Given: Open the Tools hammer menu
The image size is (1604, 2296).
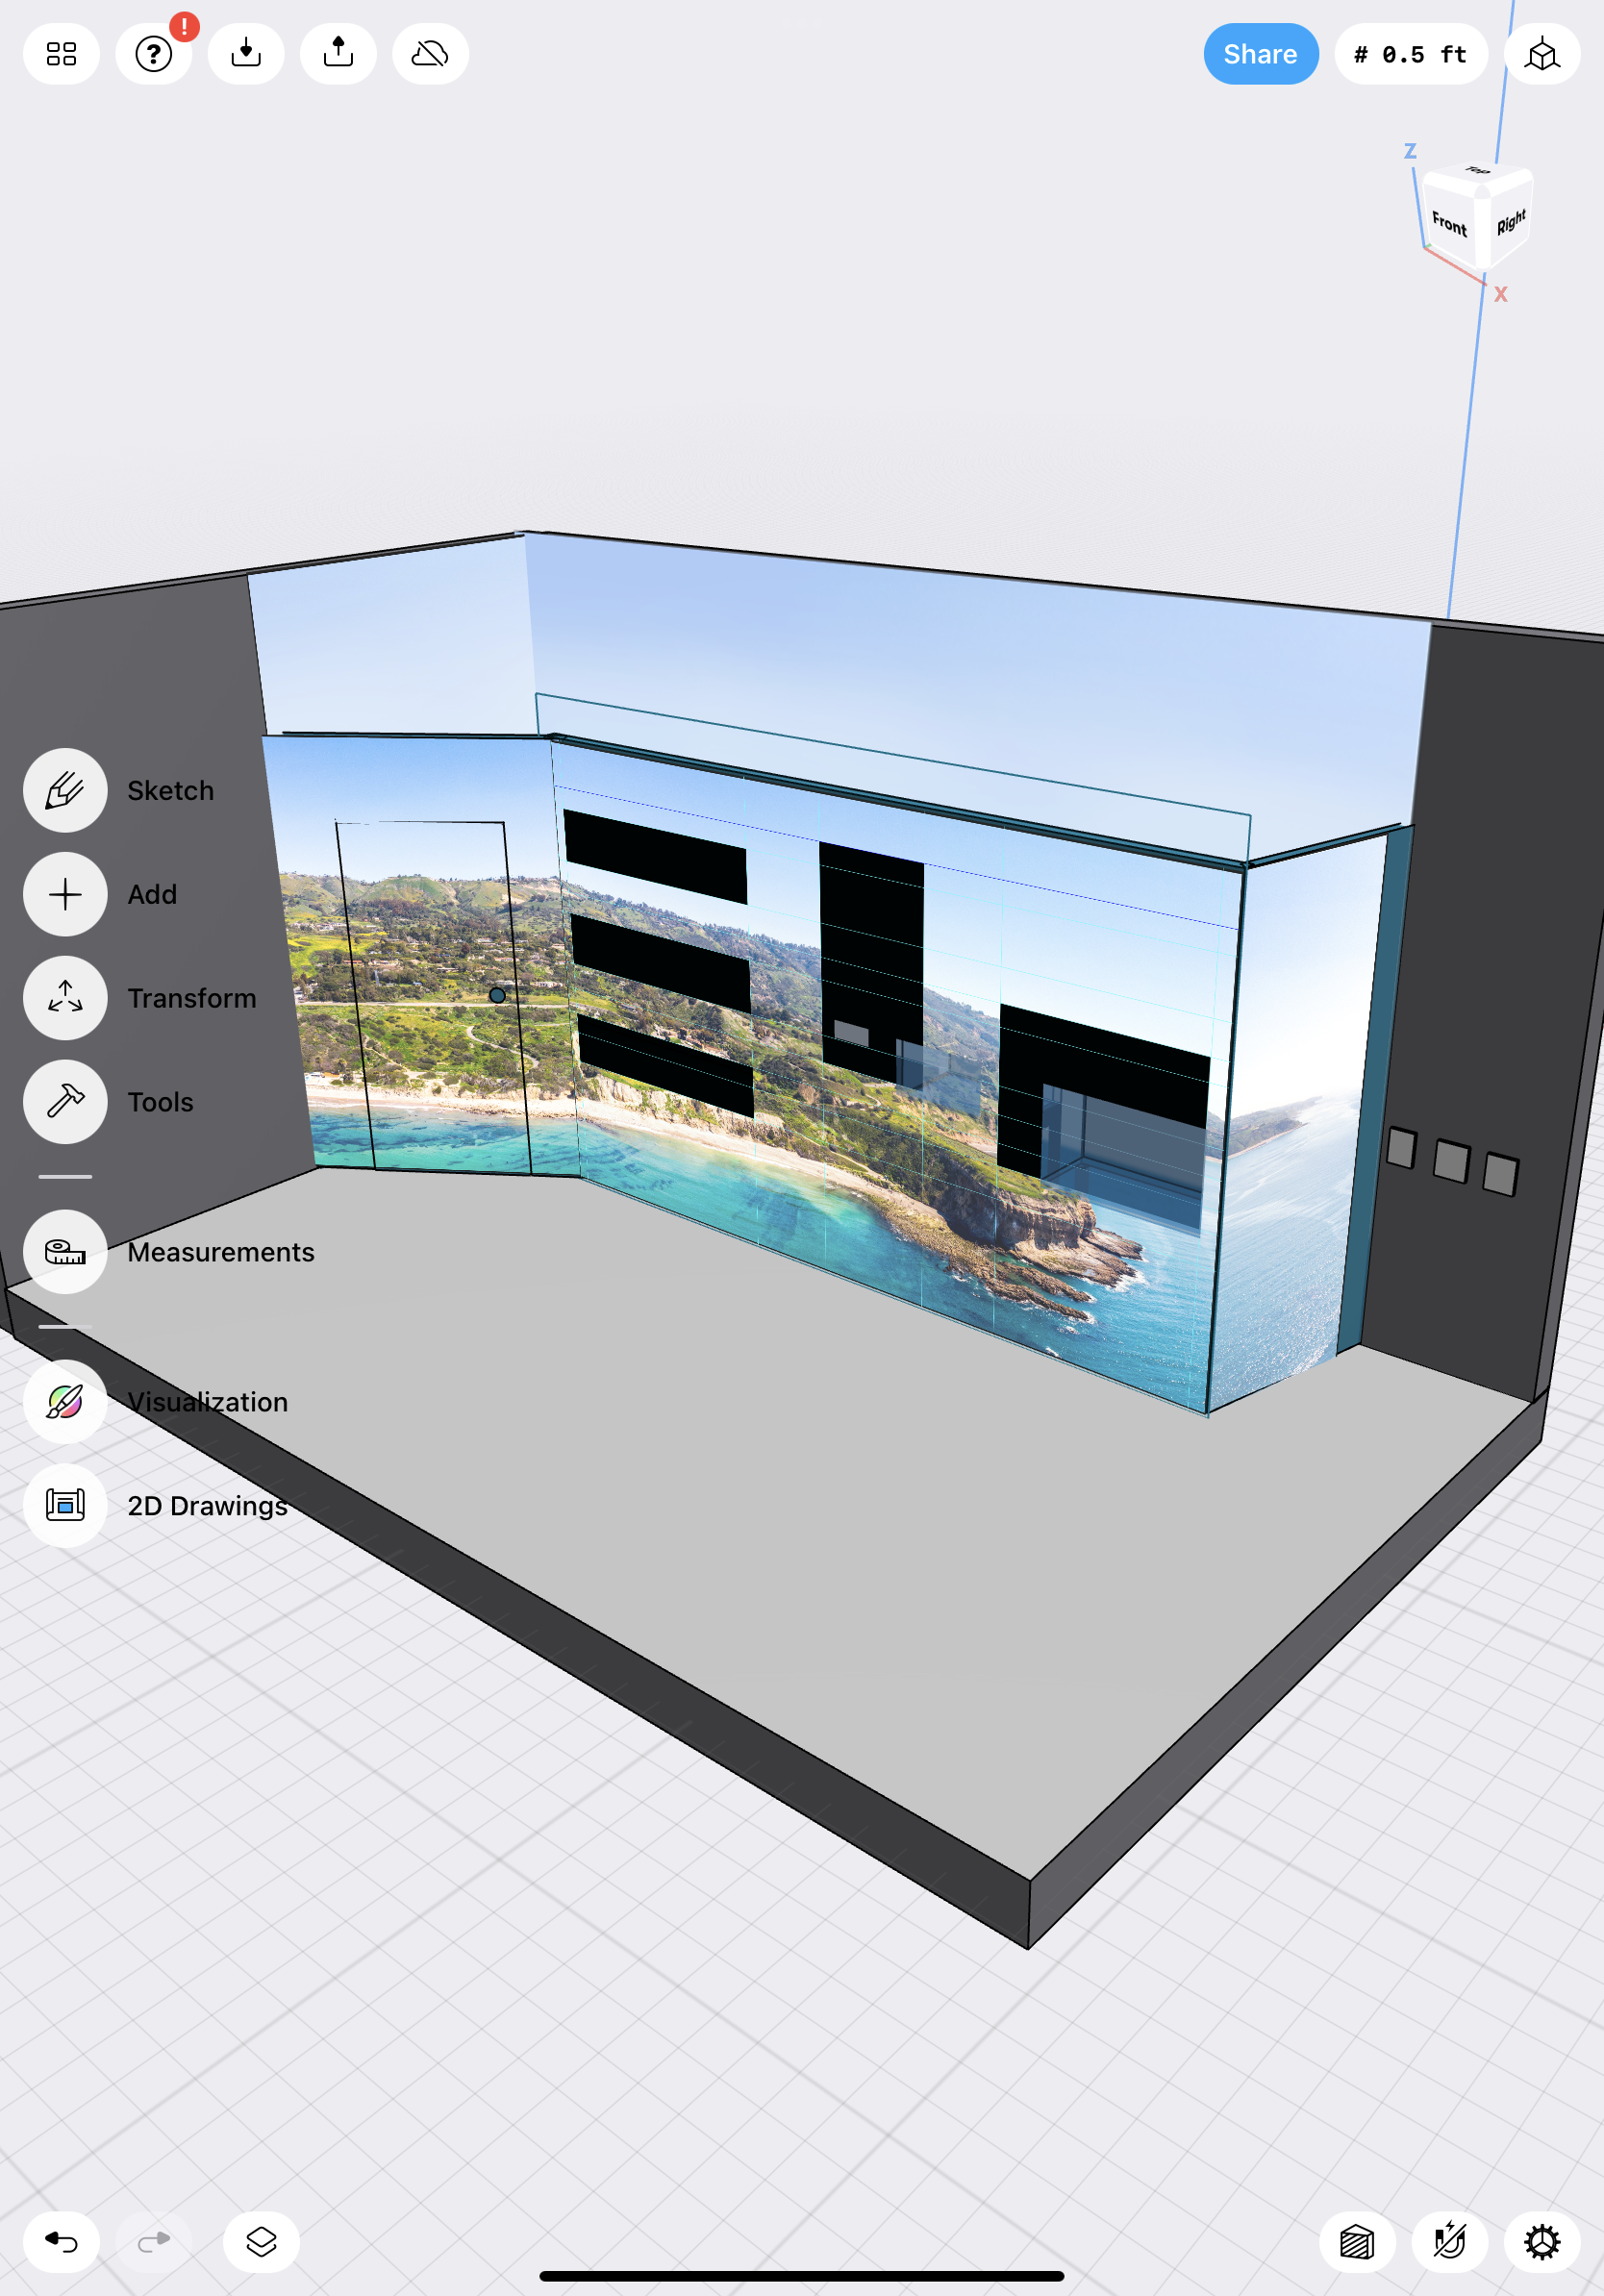Looking at the screenshot, I should pos(65,1102).
